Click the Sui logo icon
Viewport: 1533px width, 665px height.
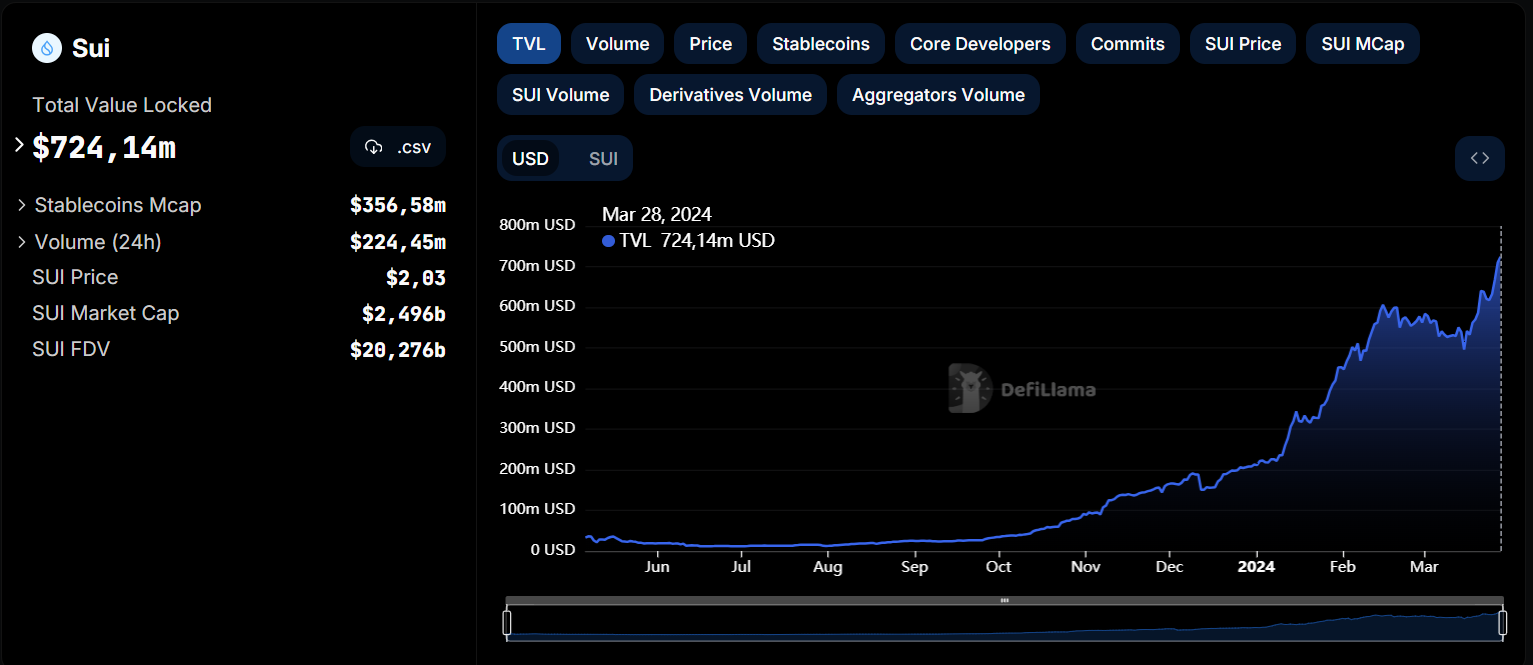[x=47, y=48]
